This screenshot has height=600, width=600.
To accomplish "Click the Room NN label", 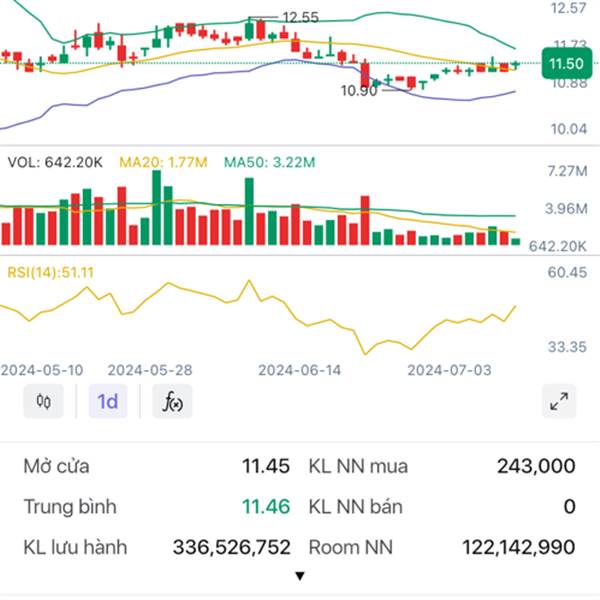I will [351, 547].
